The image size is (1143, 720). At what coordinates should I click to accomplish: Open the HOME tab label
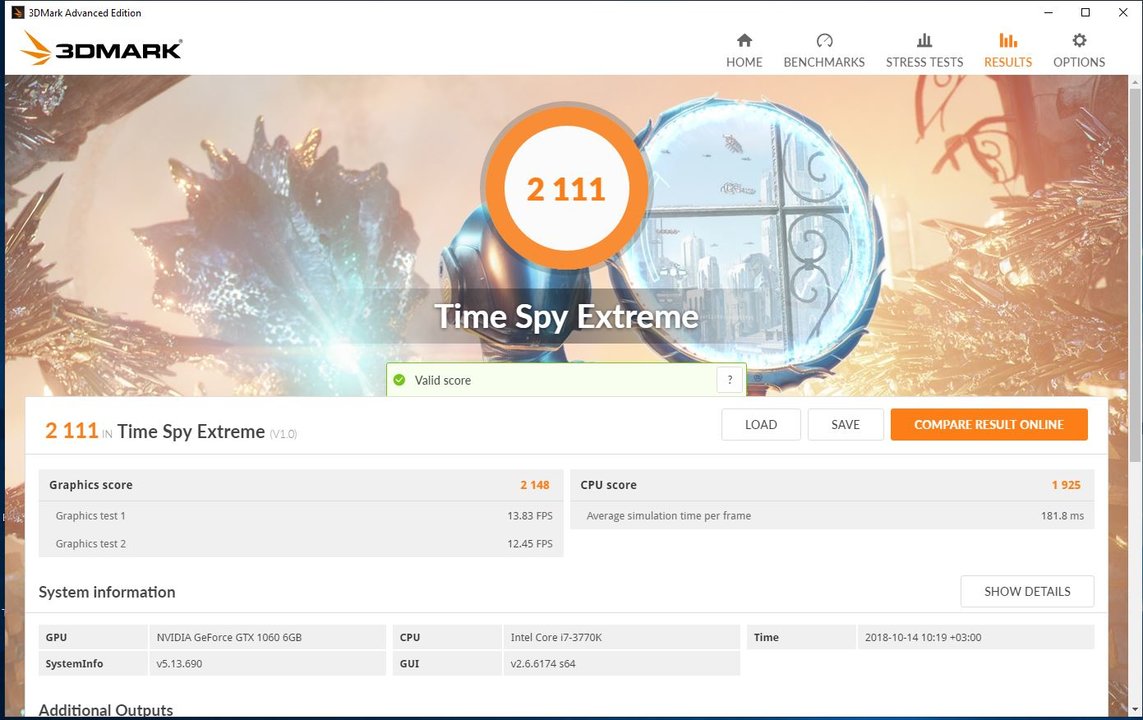tap(744, 63)
